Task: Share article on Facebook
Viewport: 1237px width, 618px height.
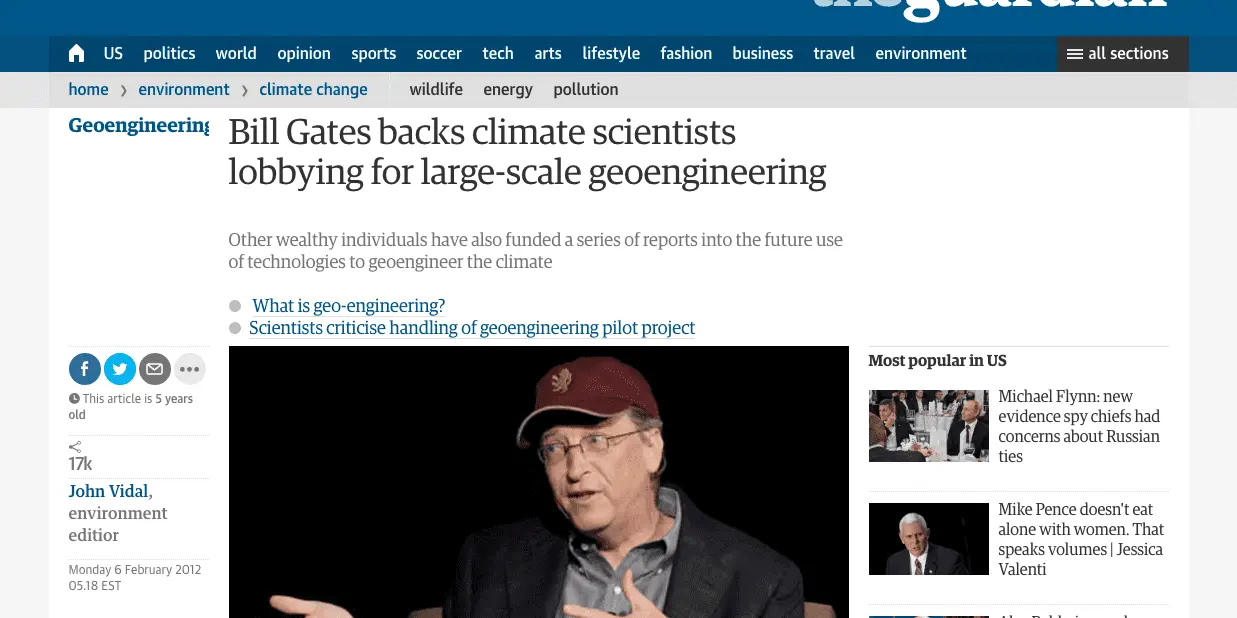Action: [85, 369]
